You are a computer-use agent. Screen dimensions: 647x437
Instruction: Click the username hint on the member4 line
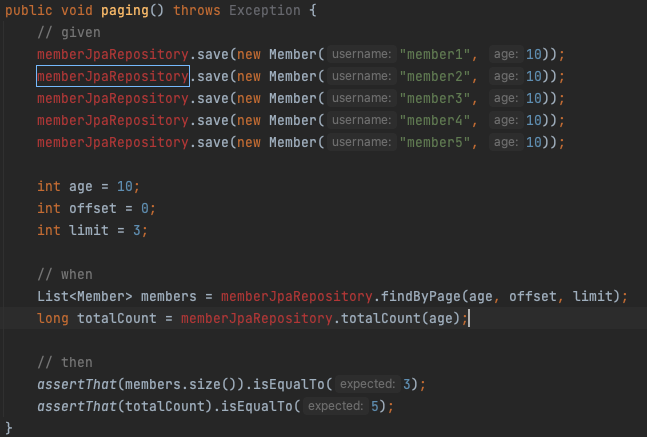(x=362, y=120)
